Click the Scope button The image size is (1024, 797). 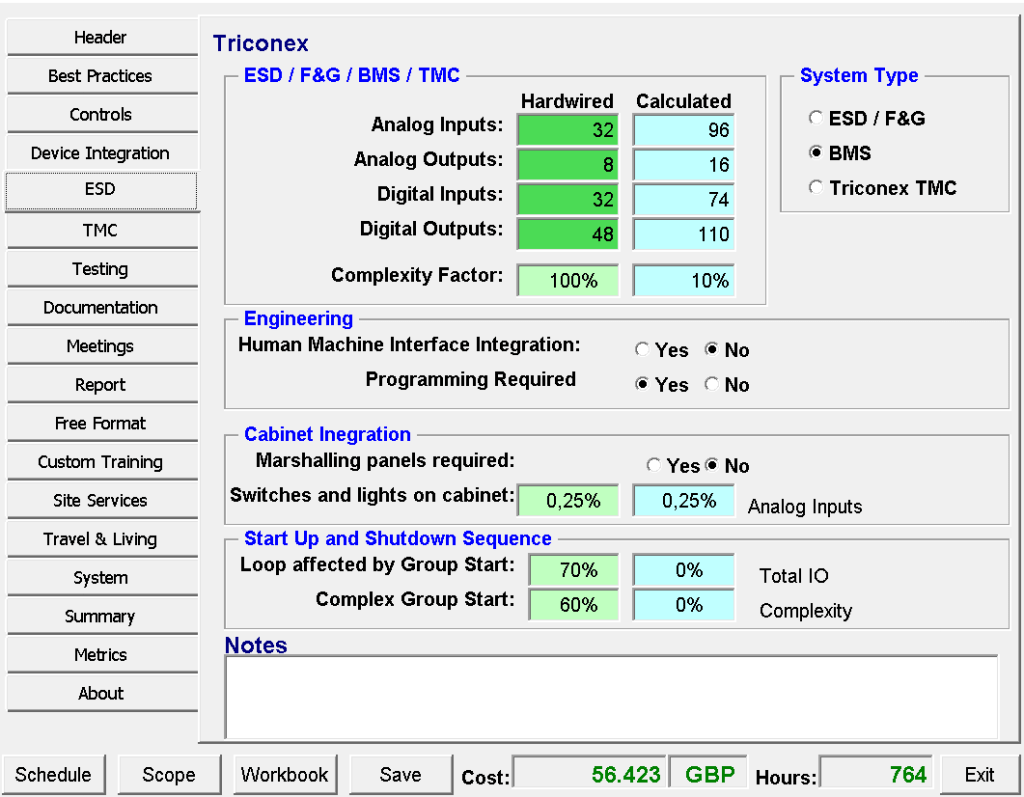click(x=168, y=774)
